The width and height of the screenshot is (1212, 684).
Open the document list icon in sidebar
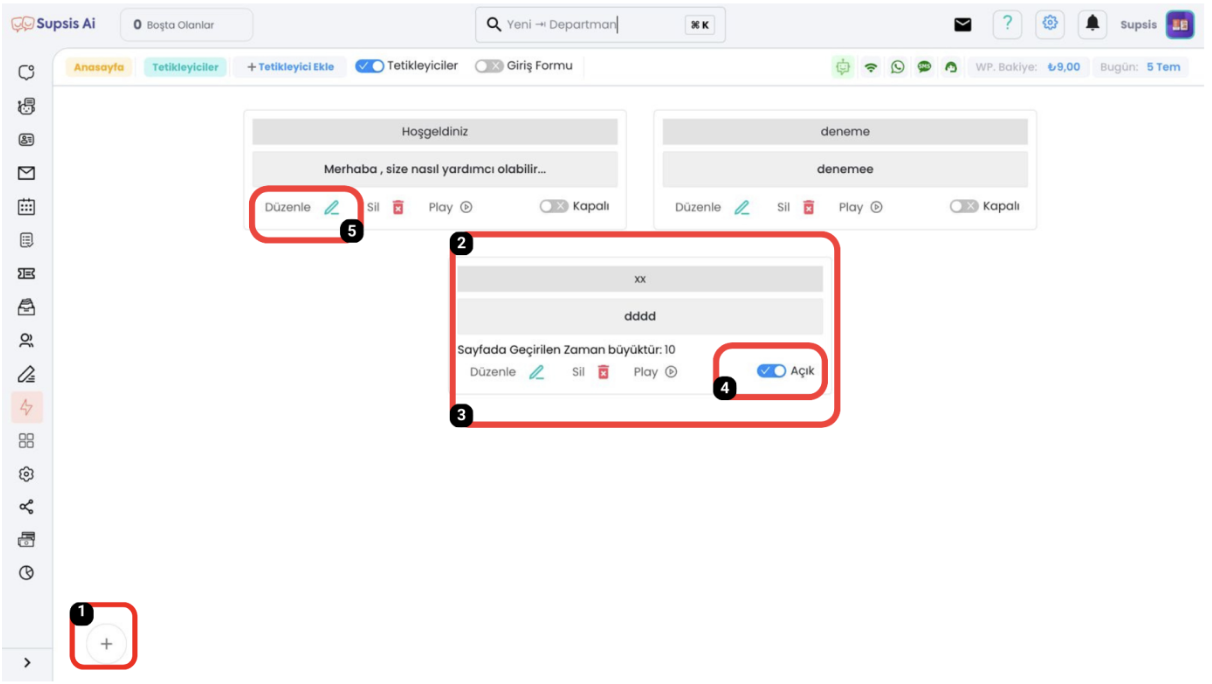tap(27, 240)
